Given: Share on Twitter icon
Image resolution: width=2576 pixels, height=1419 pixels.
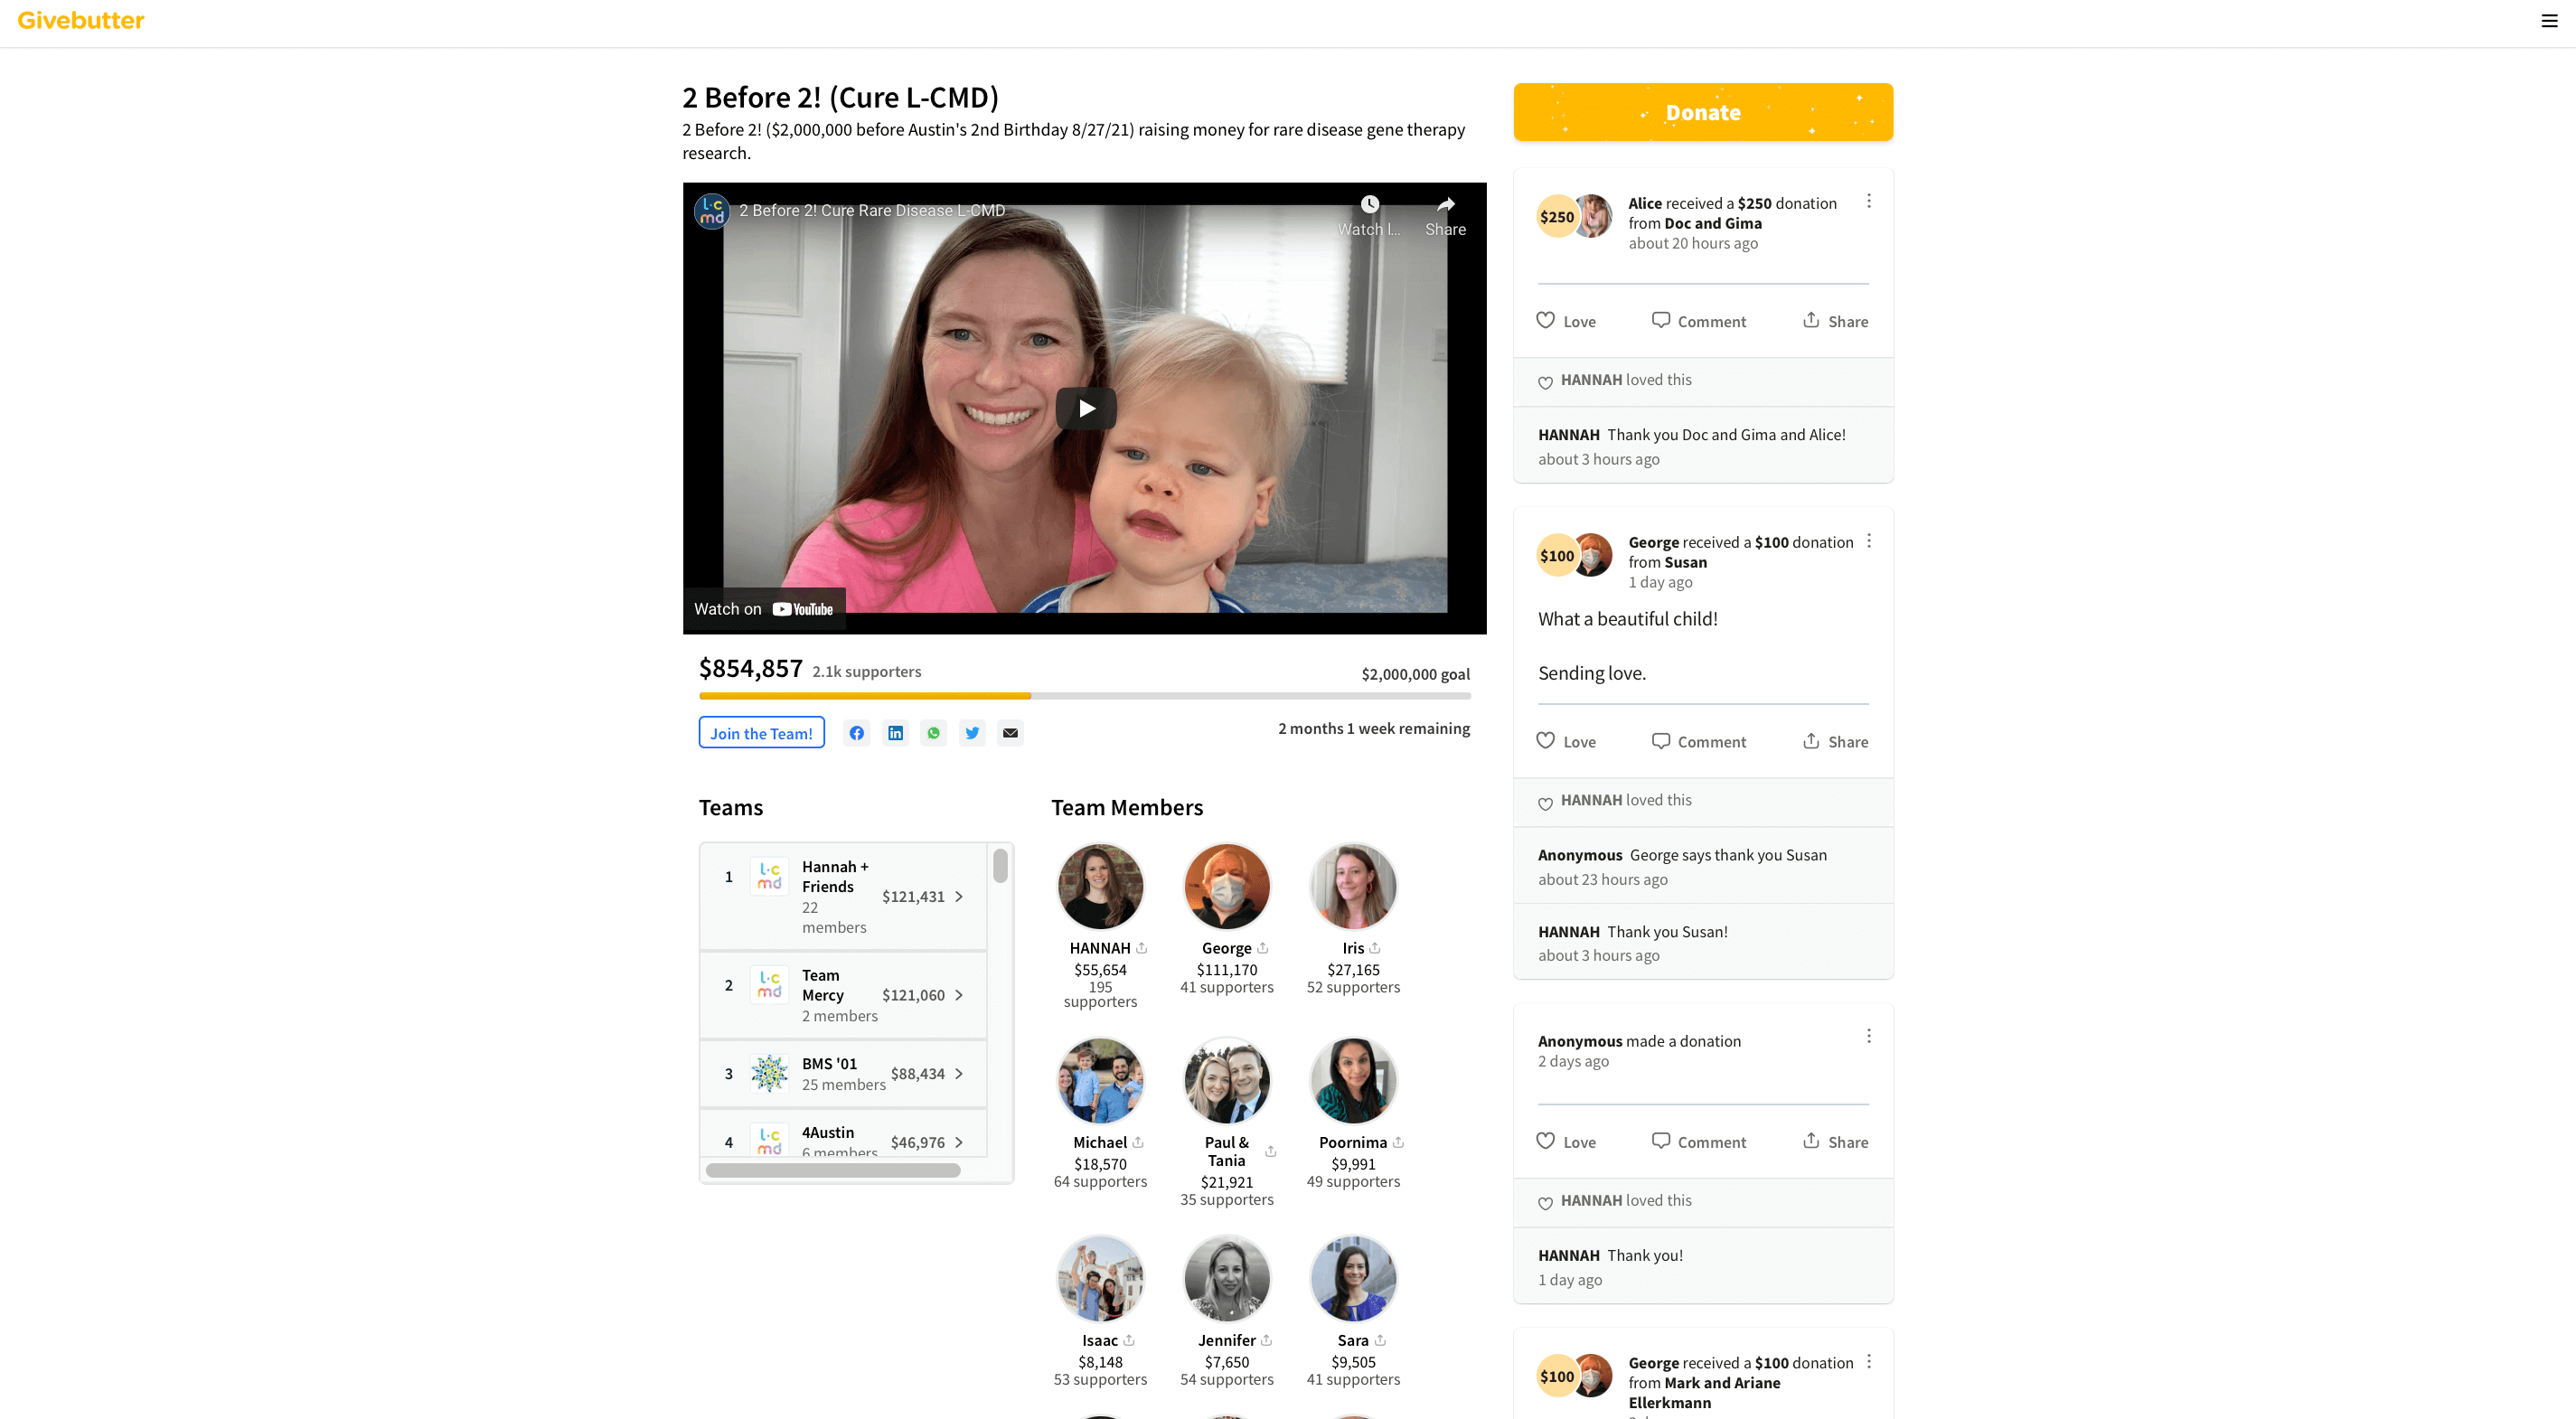Looking at the screenshot, I should 972,733.
